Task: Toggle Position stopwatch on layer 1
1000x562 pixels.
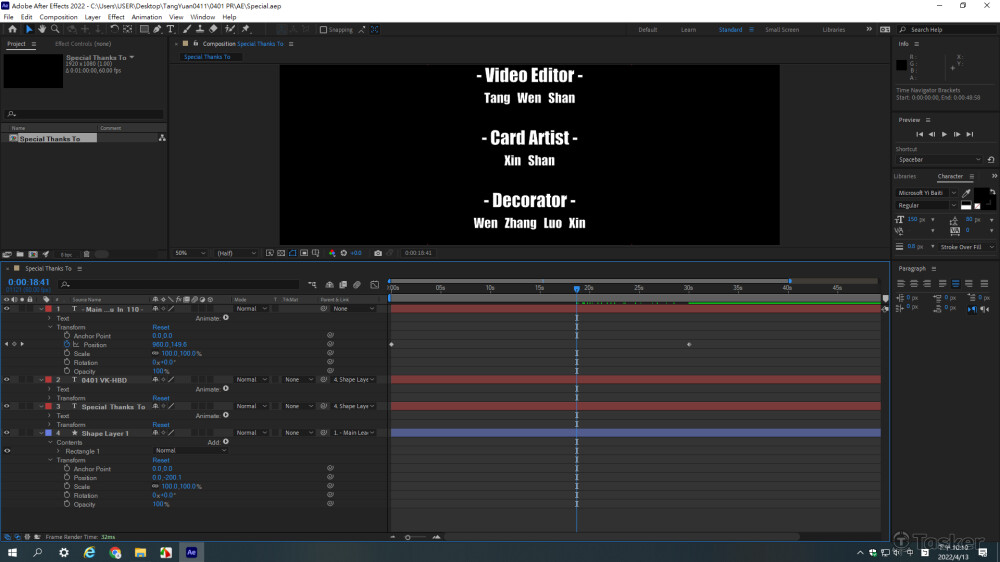Action: (x=67, y=345)
